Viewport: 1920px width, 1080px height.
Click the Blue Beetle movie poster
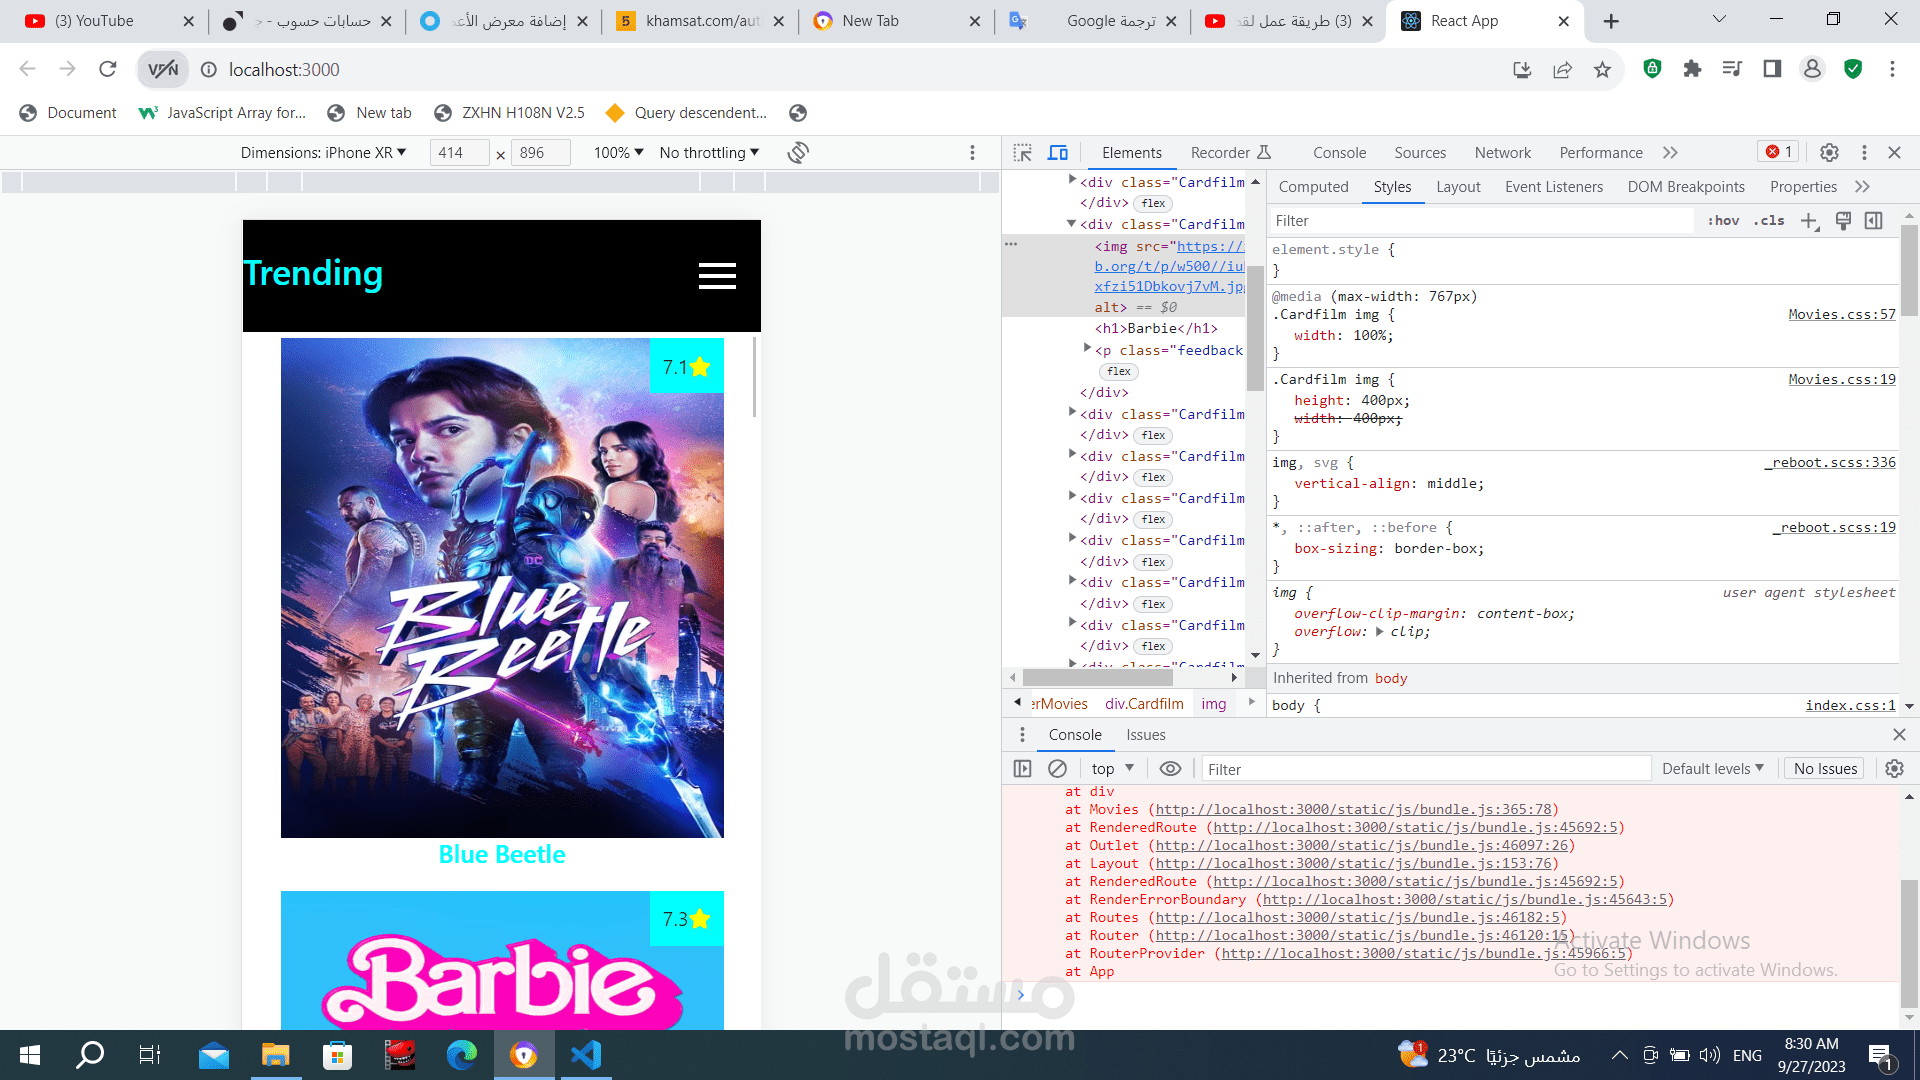pyautogui.click(x=502, y=588)
